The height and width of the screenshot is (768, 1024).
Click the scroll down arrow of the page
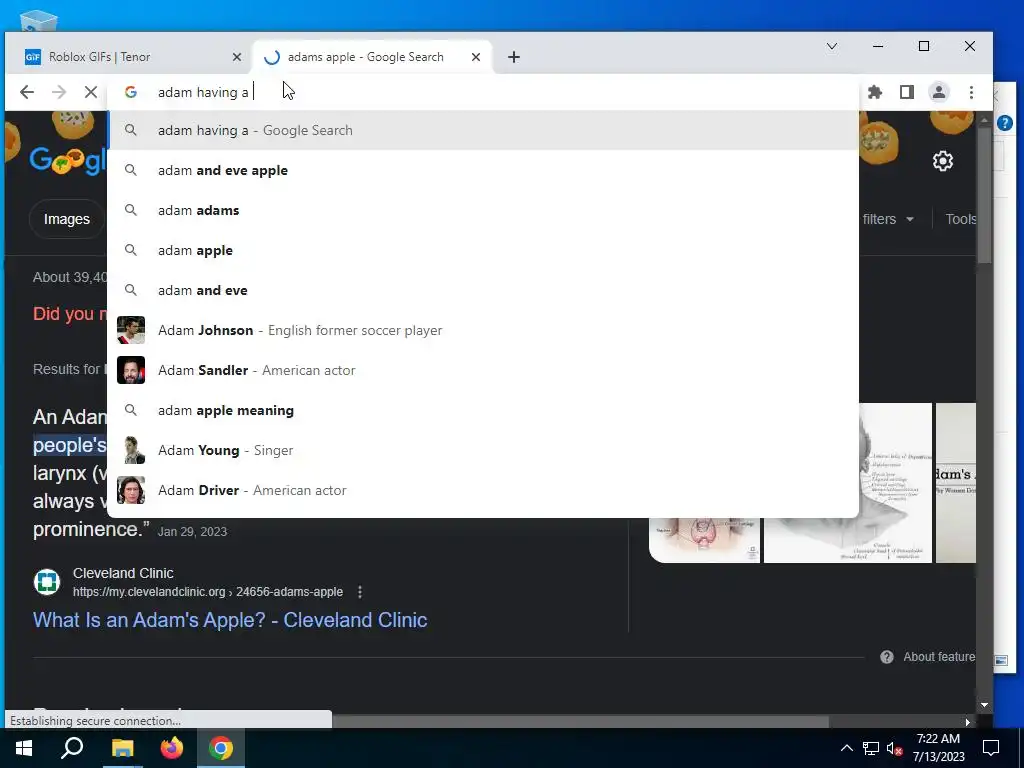click(x=984, y=705)
